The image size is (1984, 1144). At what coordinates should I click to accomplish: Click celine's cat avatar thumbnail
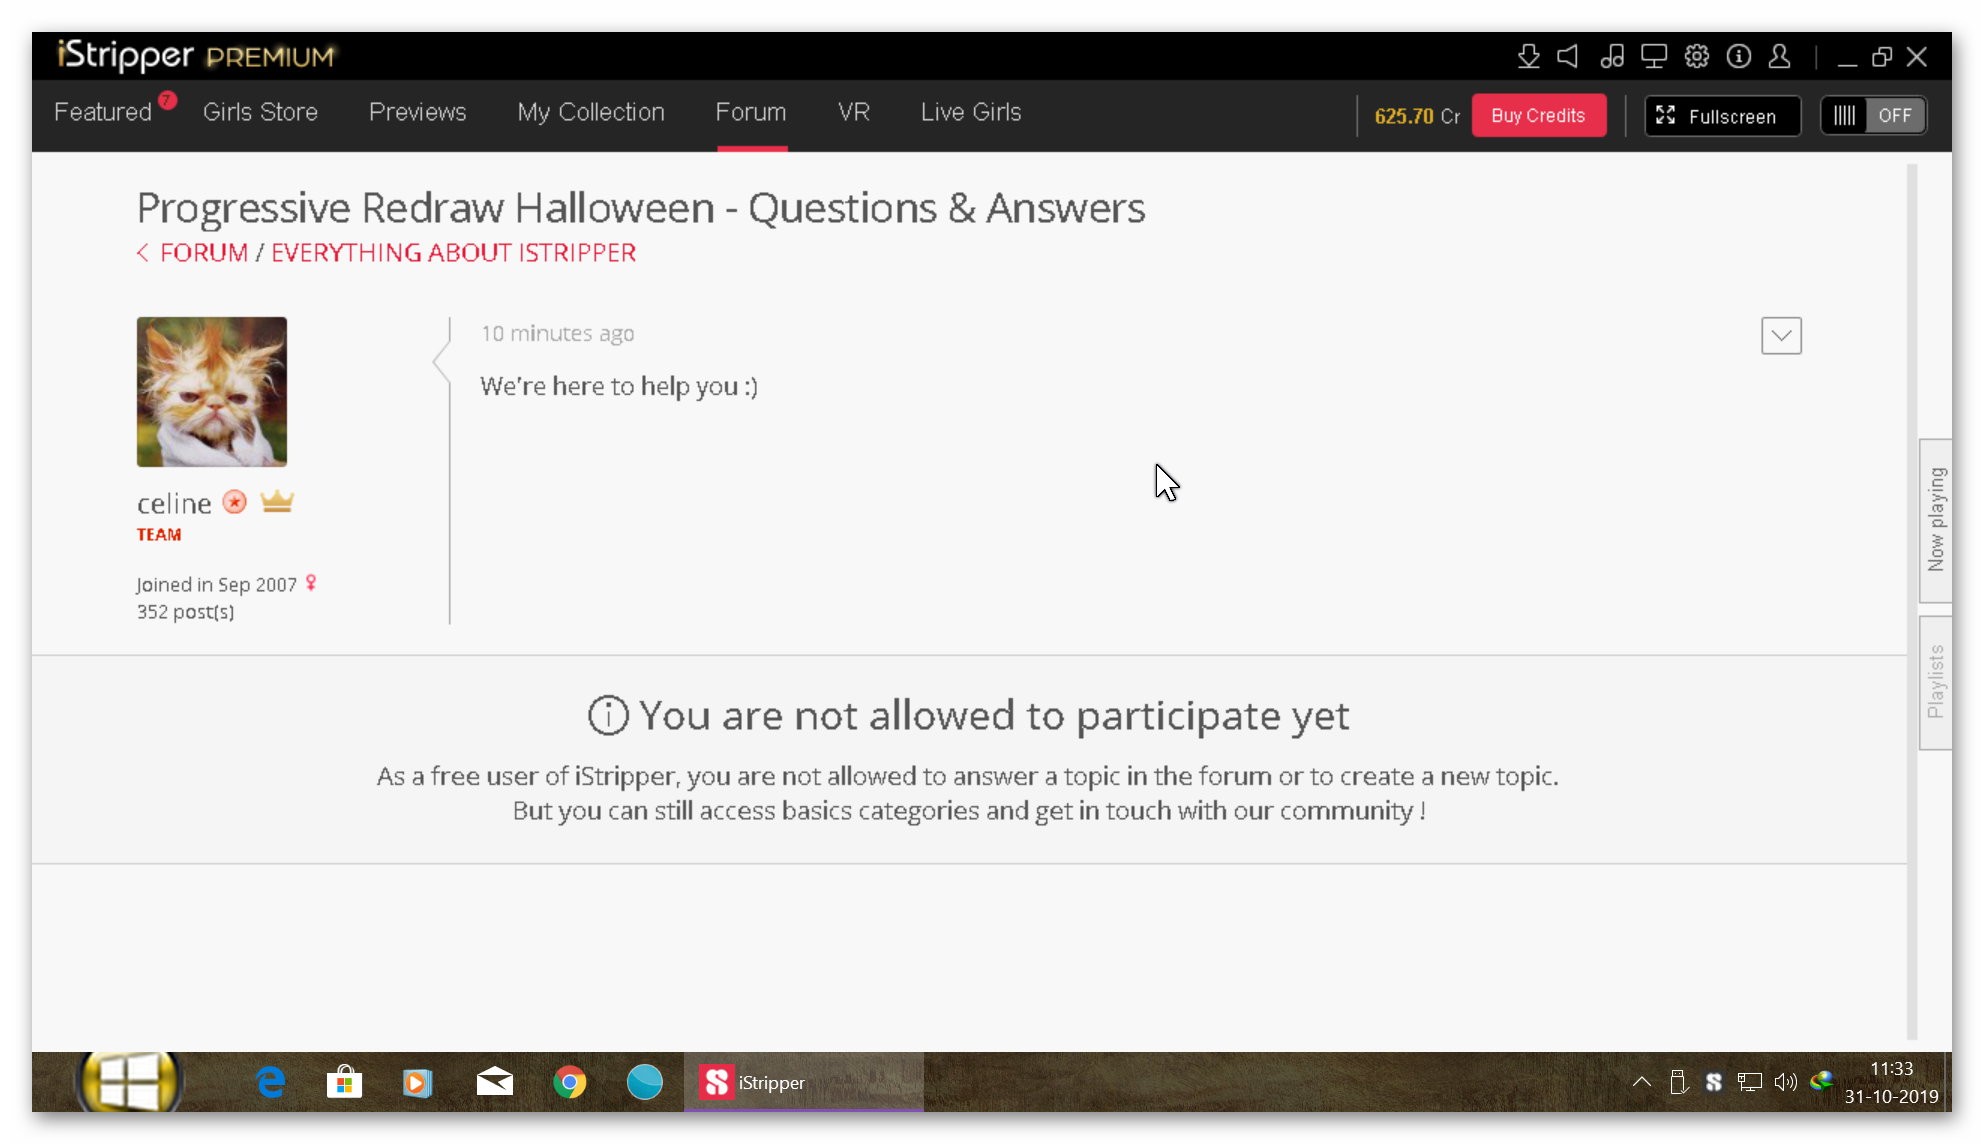pyautogui.click(x=212, y=392)
